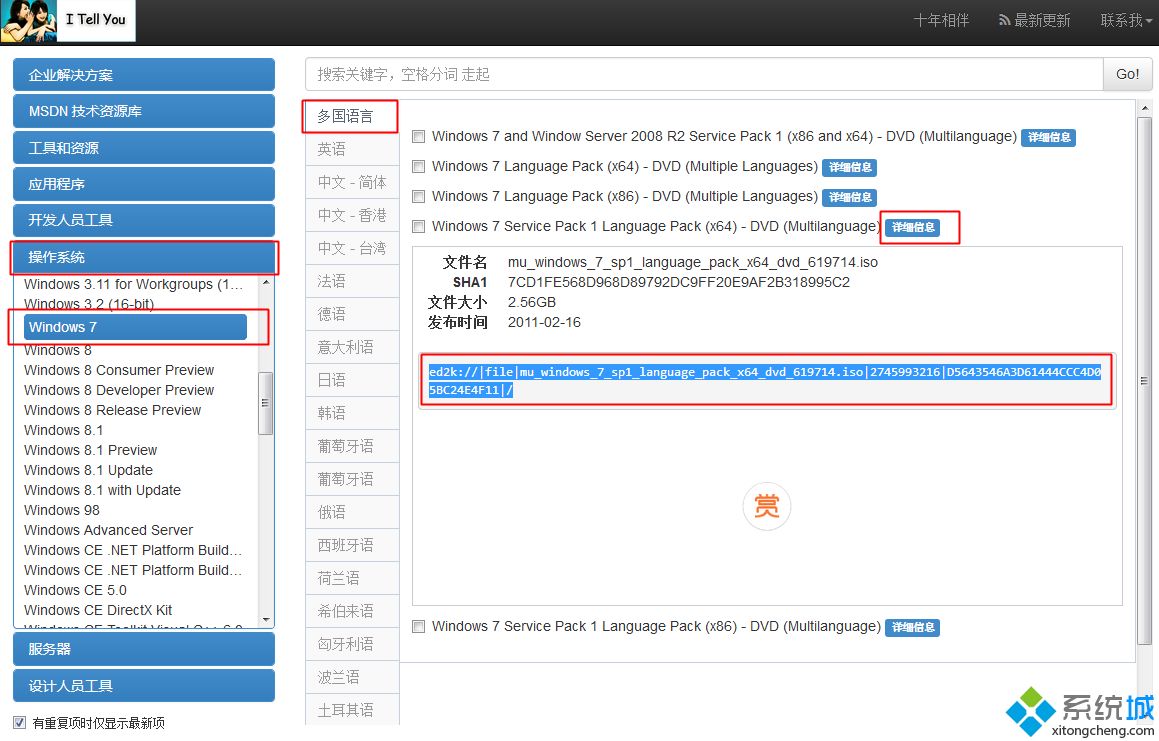Check Windows 7 Language Pack (x64) checkbox
The width and height of the screenshot is (1159, 741).
pos(418,167)
